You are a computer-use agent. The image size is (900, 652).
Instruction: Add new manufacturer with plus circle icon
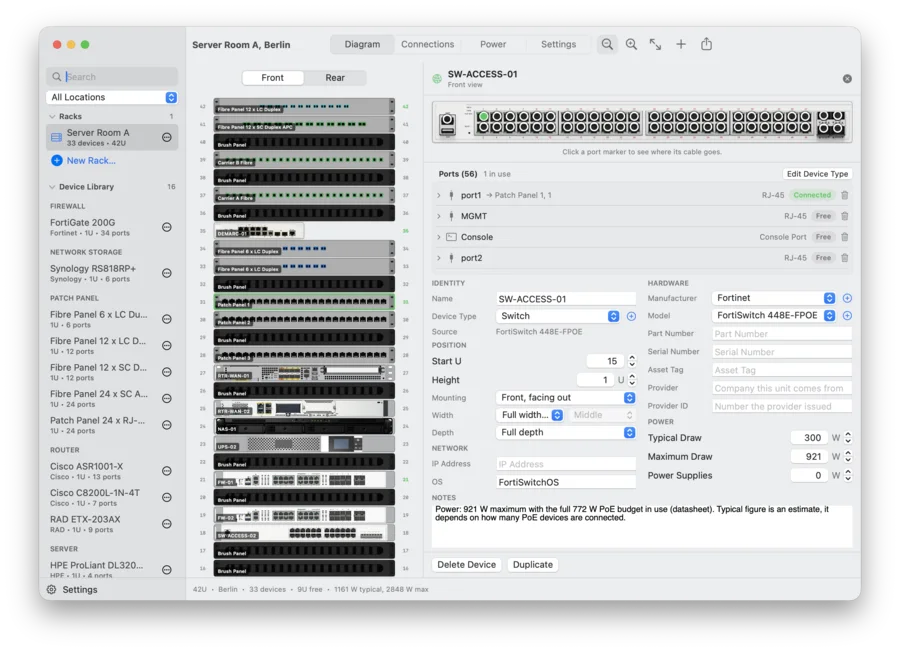point(847,298)
